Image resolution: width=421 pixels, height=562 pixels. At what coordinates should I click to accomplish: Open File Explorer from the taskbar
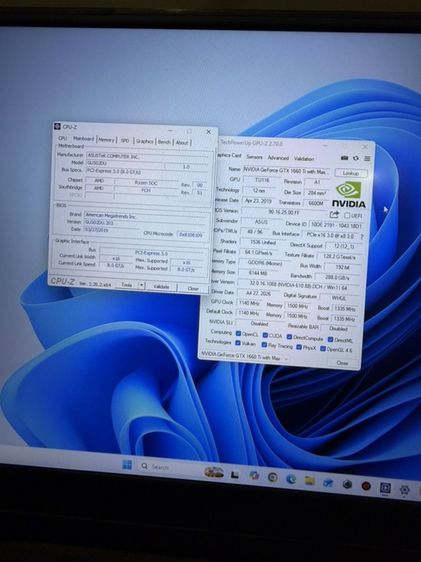(x=310, y=481)
